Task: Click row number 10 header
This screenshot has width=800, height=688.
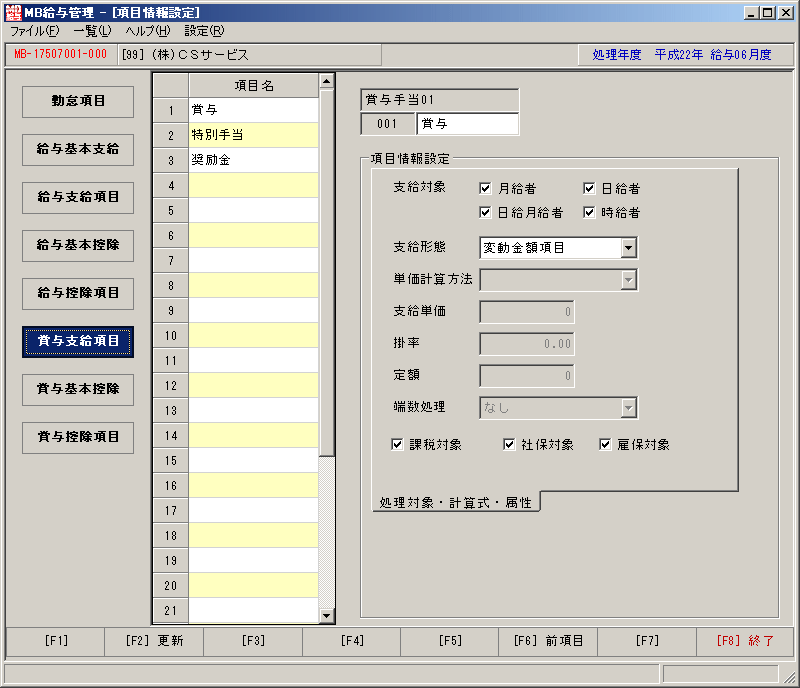Action: (171, 335)
